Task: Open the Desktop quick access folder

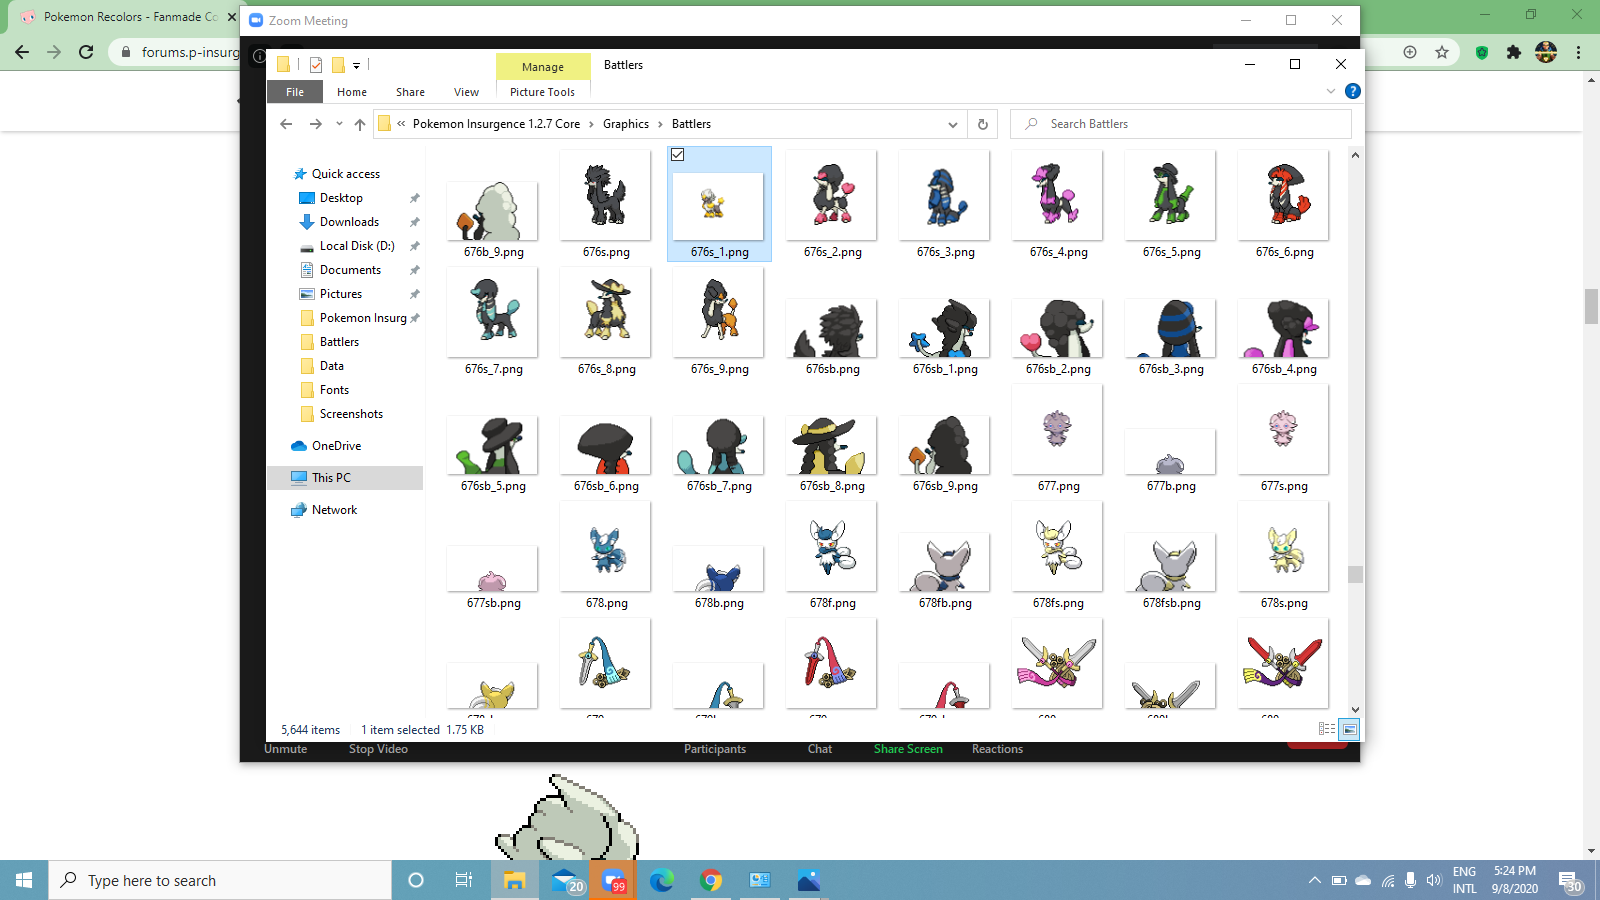Action: coord(341,198)
